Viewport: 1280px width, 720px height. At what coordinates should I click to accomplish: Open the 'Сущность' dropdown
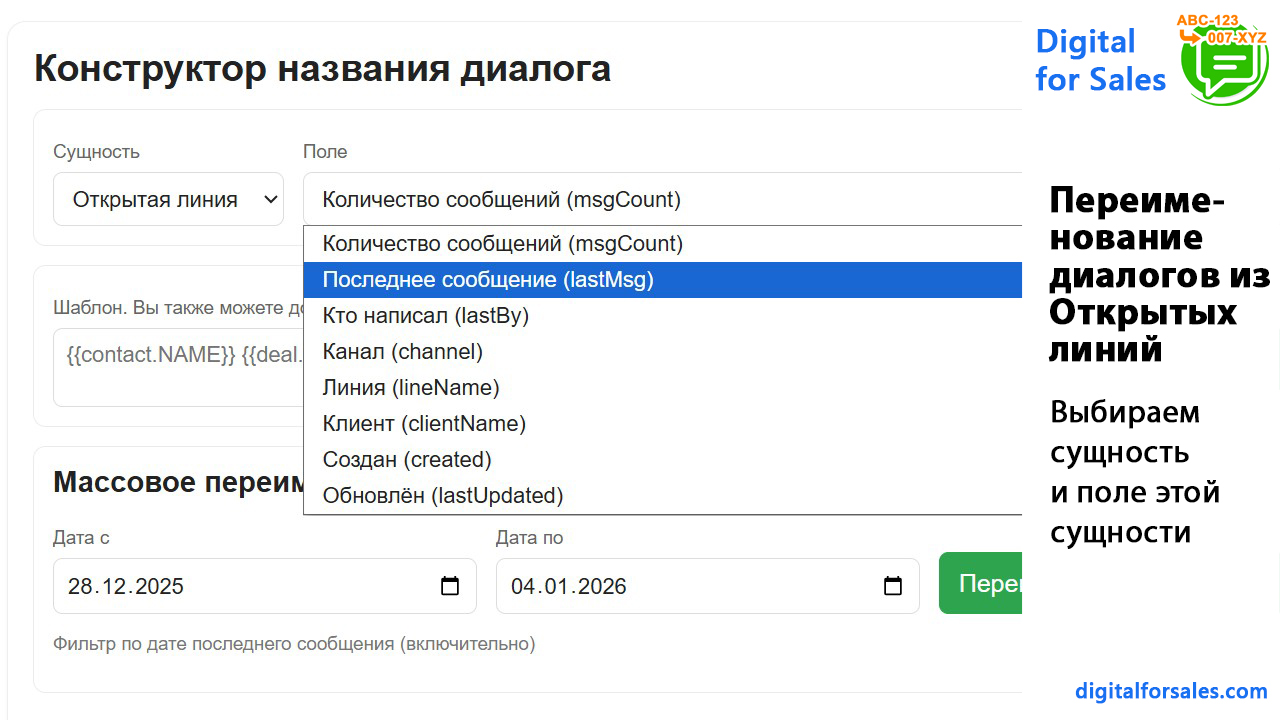[x=168, y=199]
